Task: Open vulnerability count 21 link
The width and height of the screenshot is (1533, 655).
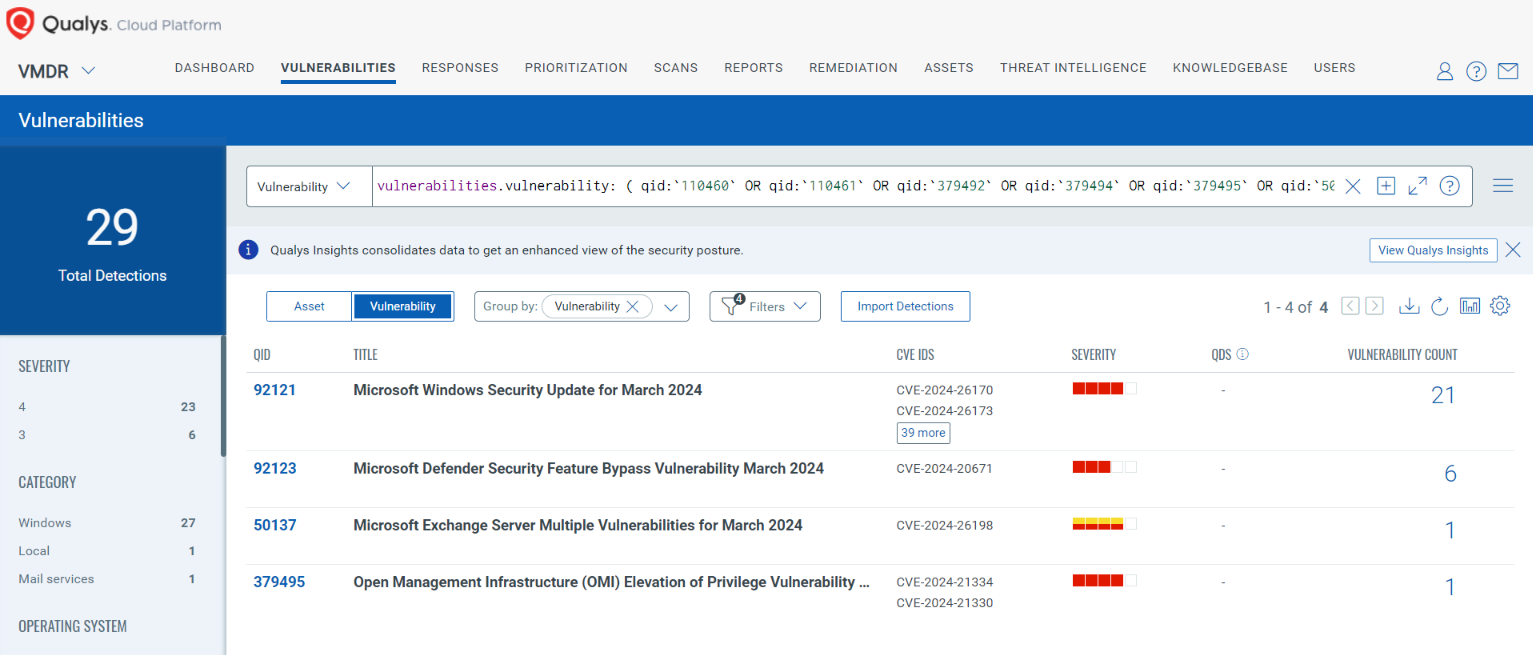Action: click(1443, 396)
